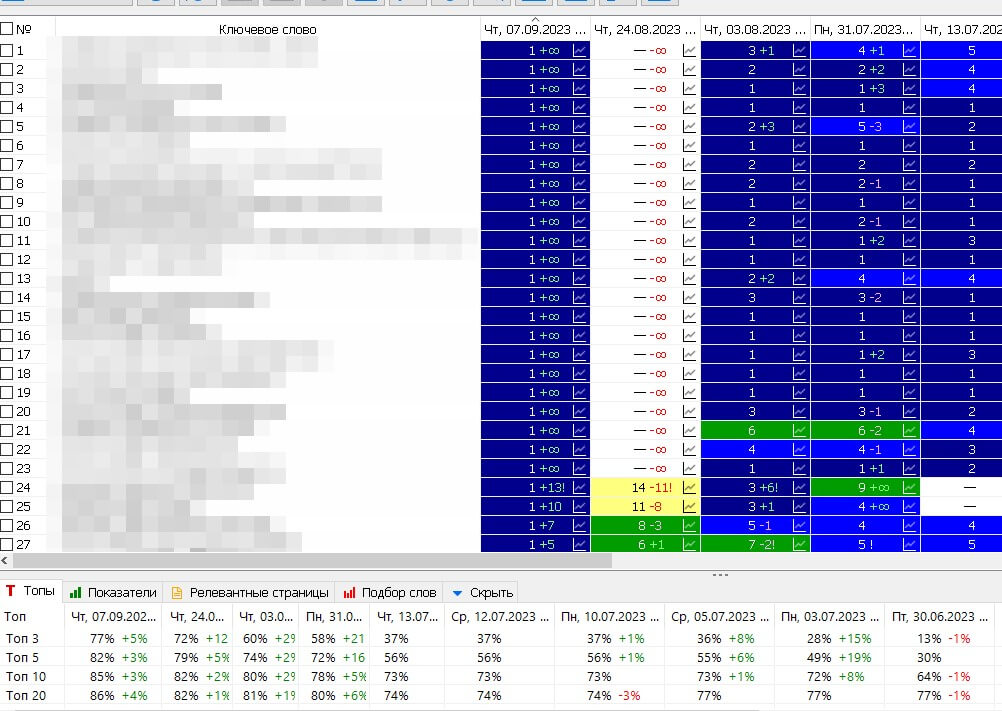Click the left arrow of horizontal scrollbar

(5, 561)
